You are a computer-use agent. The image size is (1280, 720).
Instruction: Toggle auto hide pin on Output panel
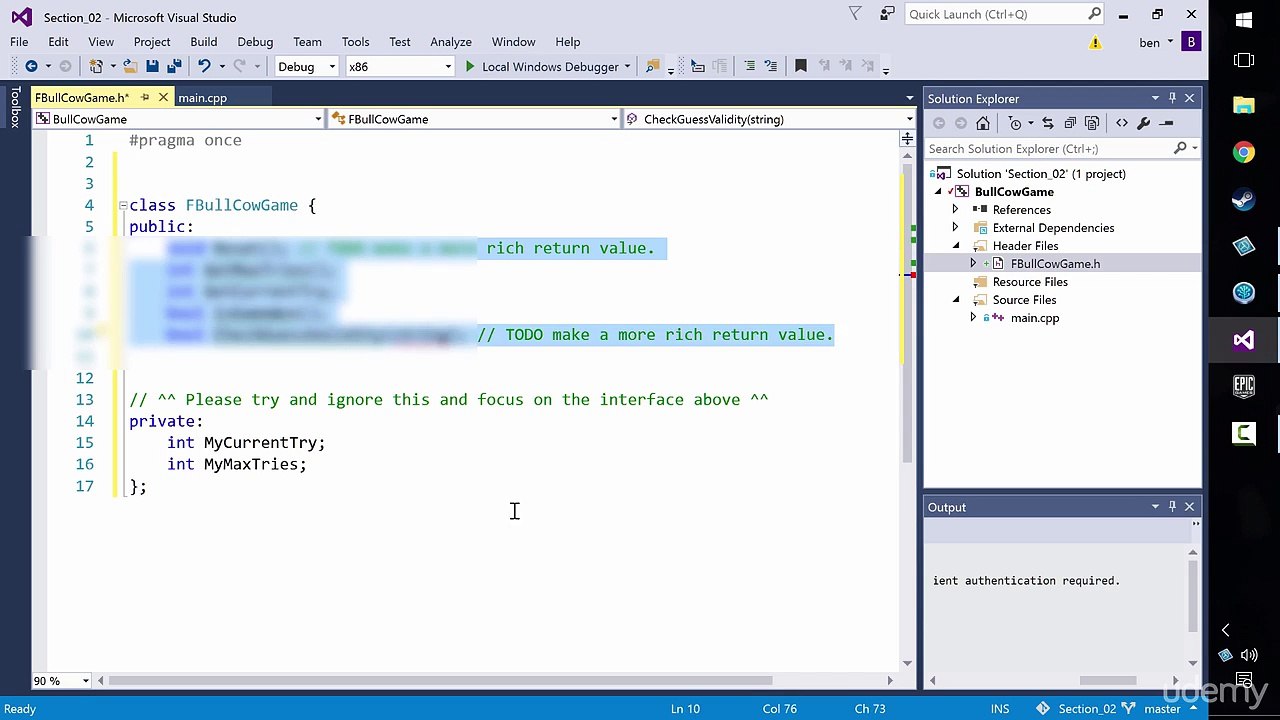pos(1172,507)
